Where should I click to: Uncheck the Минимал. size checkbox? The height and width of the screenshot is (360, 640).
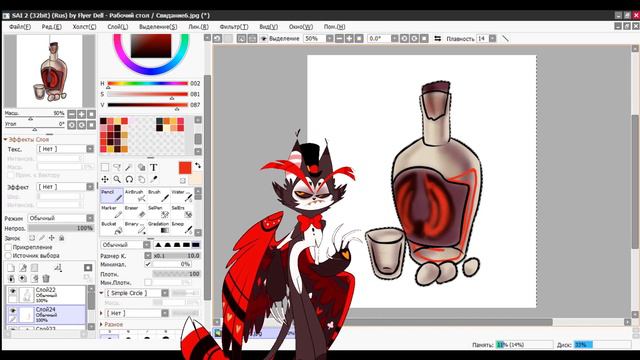(x=148, y=264)
